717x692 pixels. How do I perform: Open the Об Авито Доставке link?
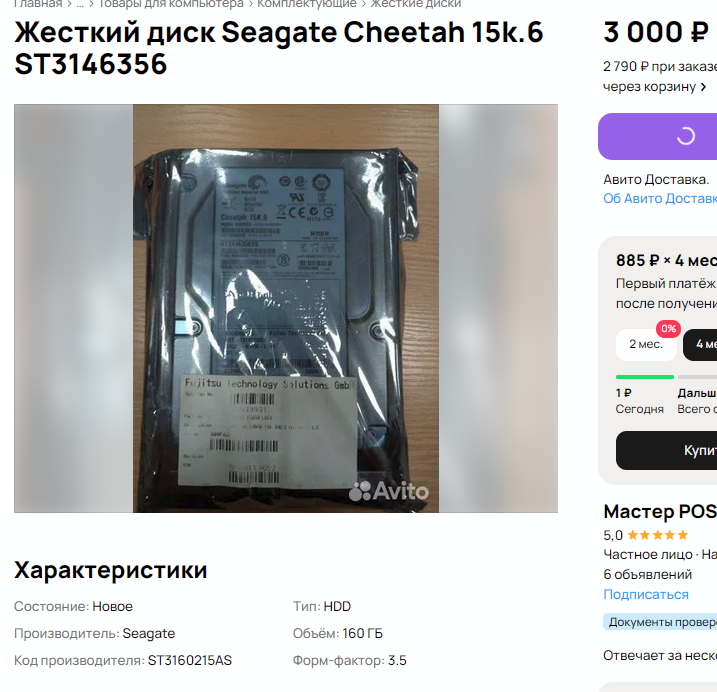[x=660, y=198]
